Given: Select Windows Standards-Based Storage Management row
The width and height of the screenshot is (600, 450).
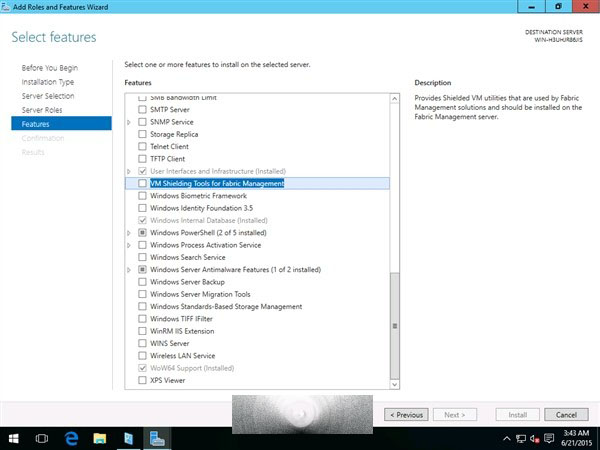Looking at the screenshot, I should coord(257,307).
